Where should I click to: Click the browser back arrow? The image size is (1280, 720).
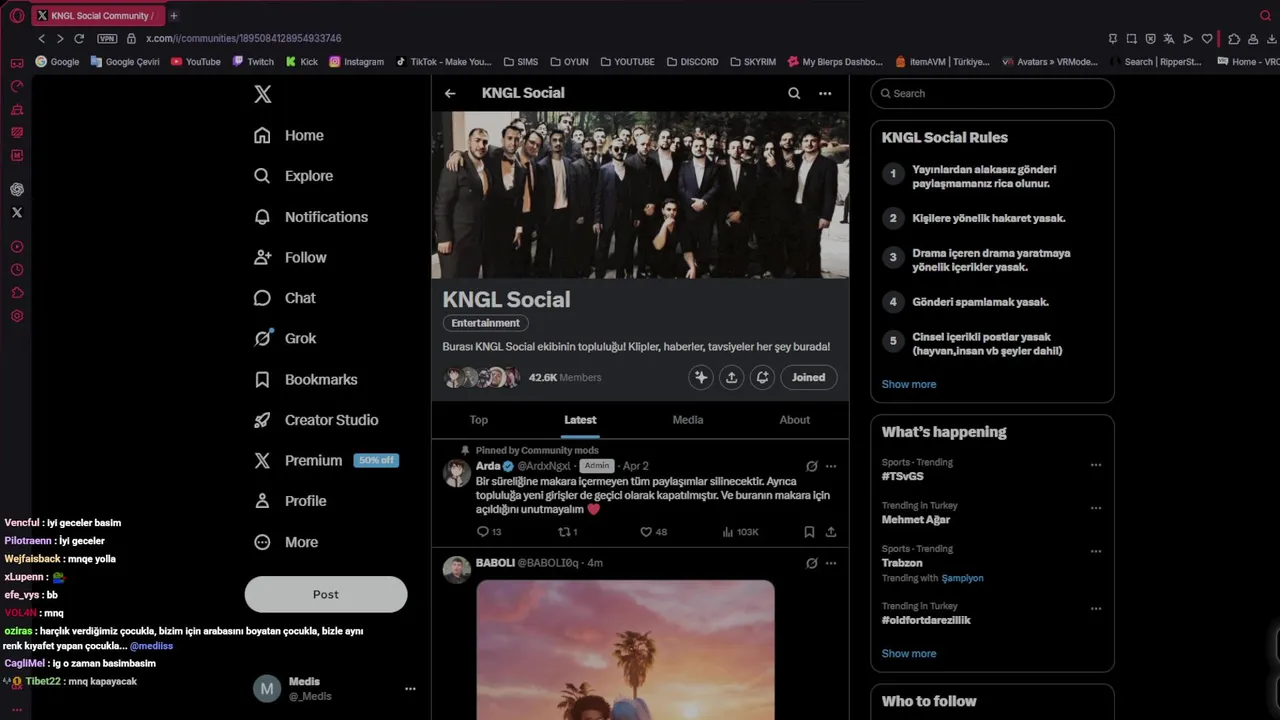click(41, 38)
